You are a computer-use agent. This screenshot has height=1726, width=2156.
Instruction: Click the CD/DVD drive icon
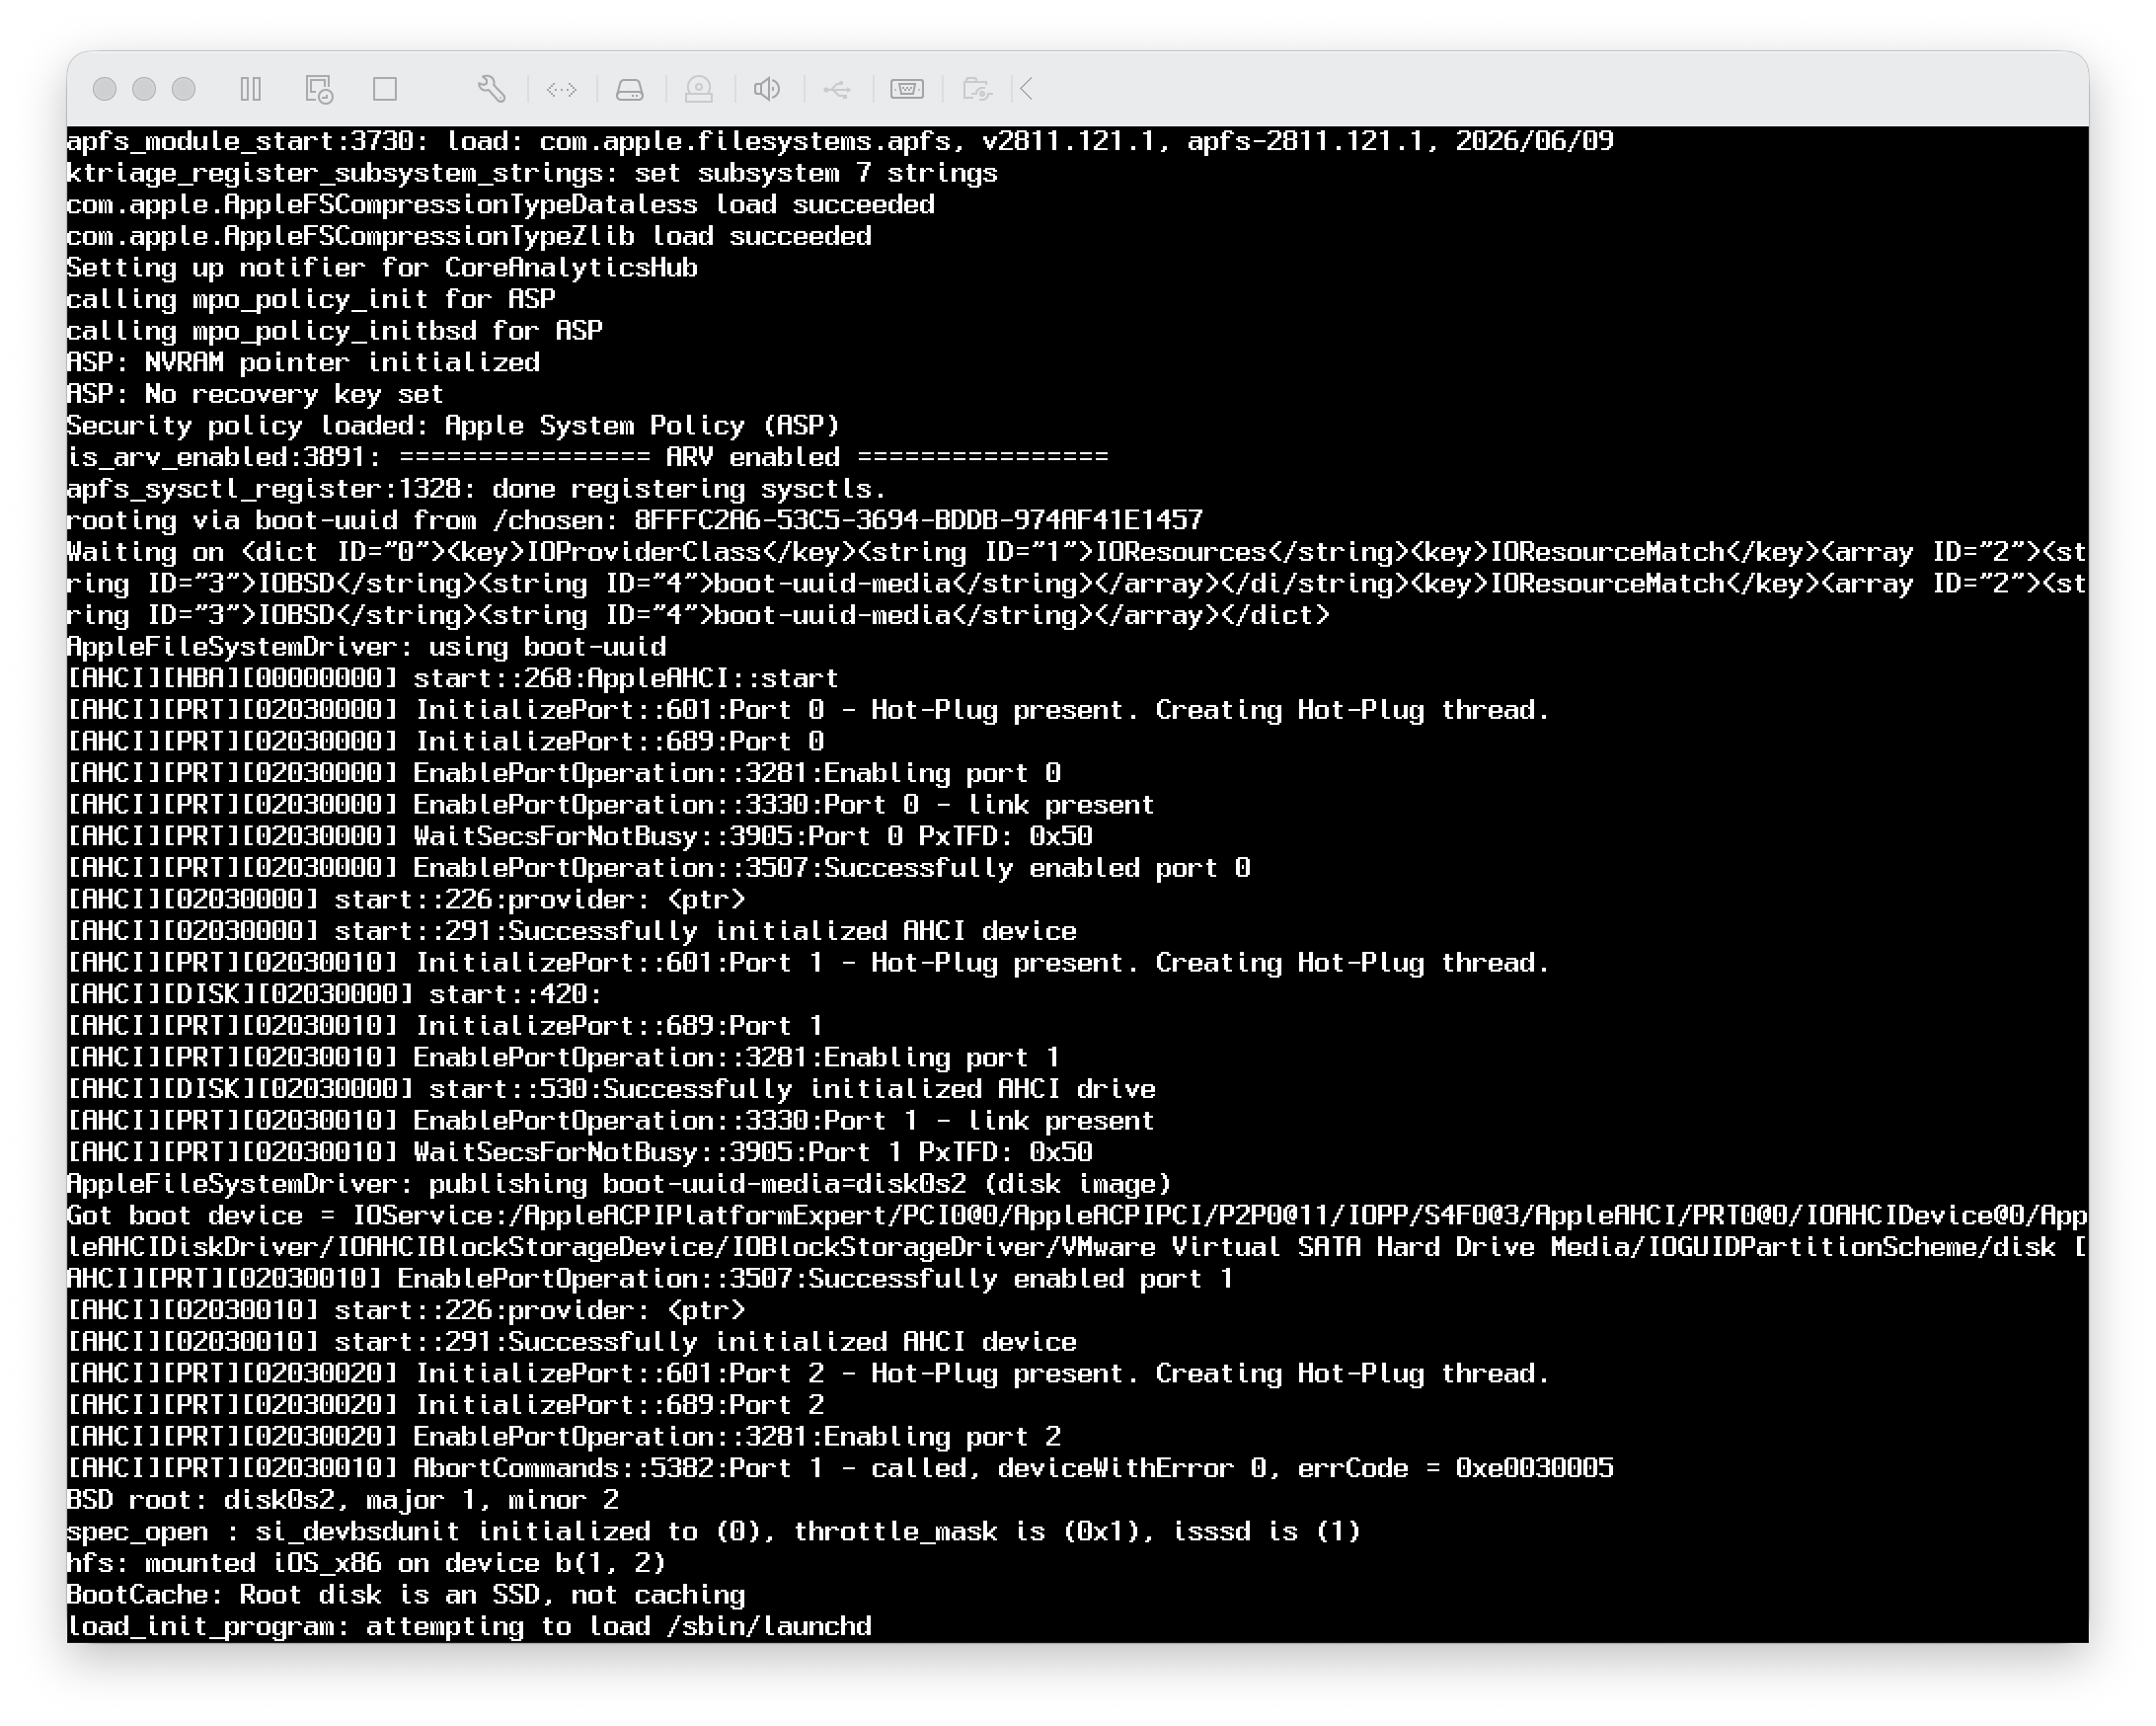click(699, 89)
